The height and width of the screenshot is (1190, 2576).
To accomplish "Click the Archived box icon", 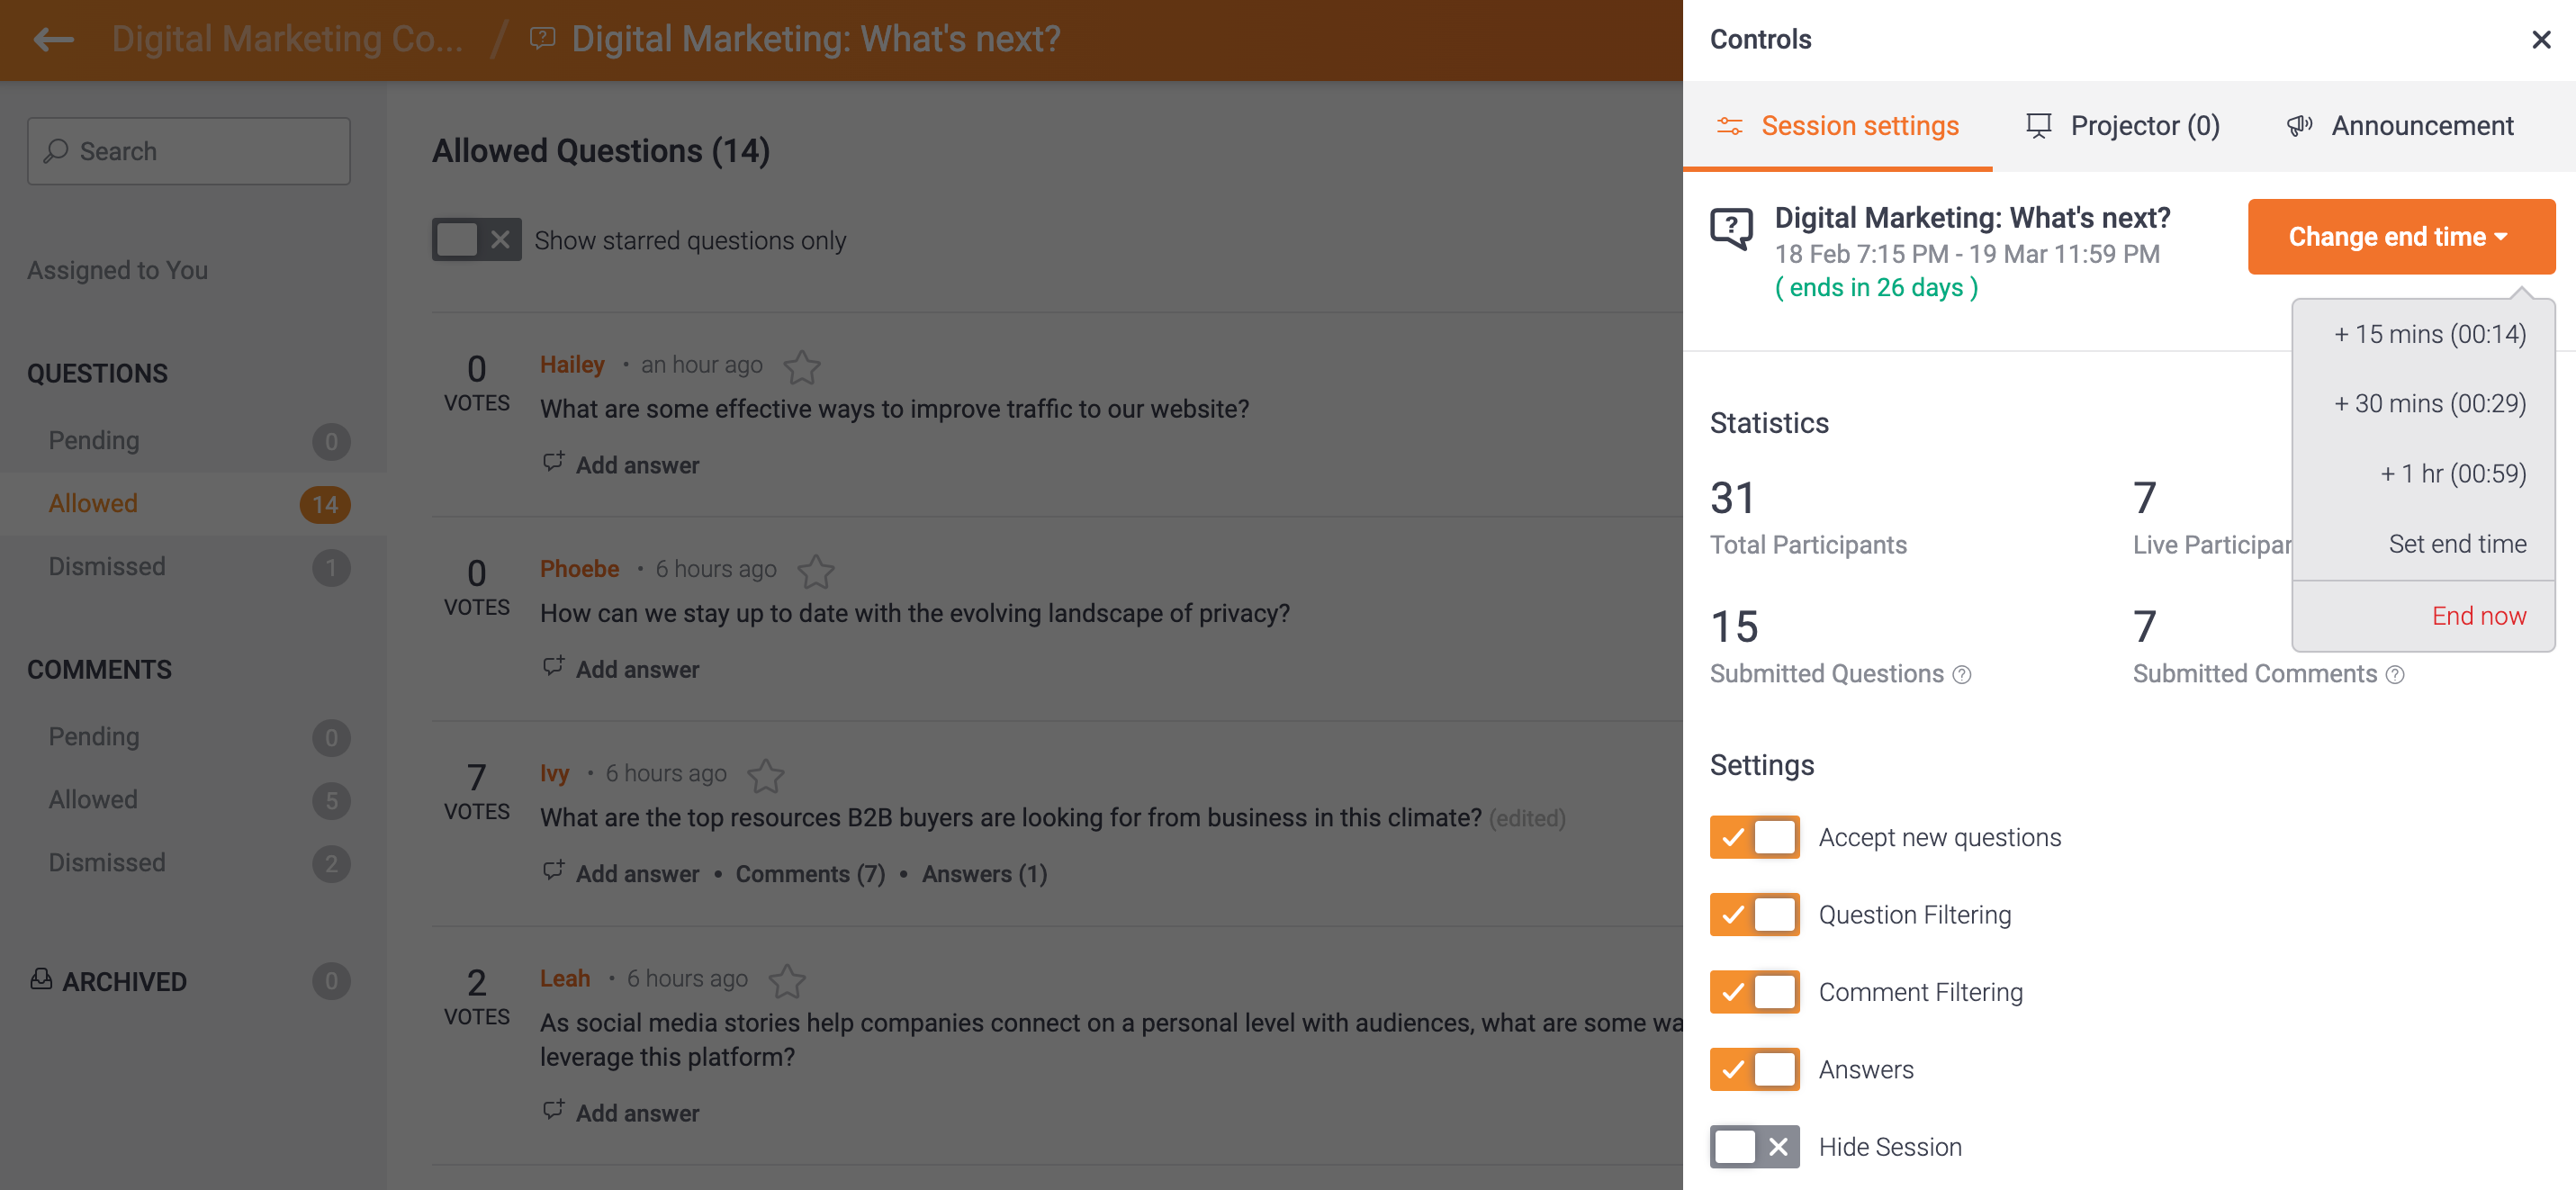I will [x=41, y=980].
